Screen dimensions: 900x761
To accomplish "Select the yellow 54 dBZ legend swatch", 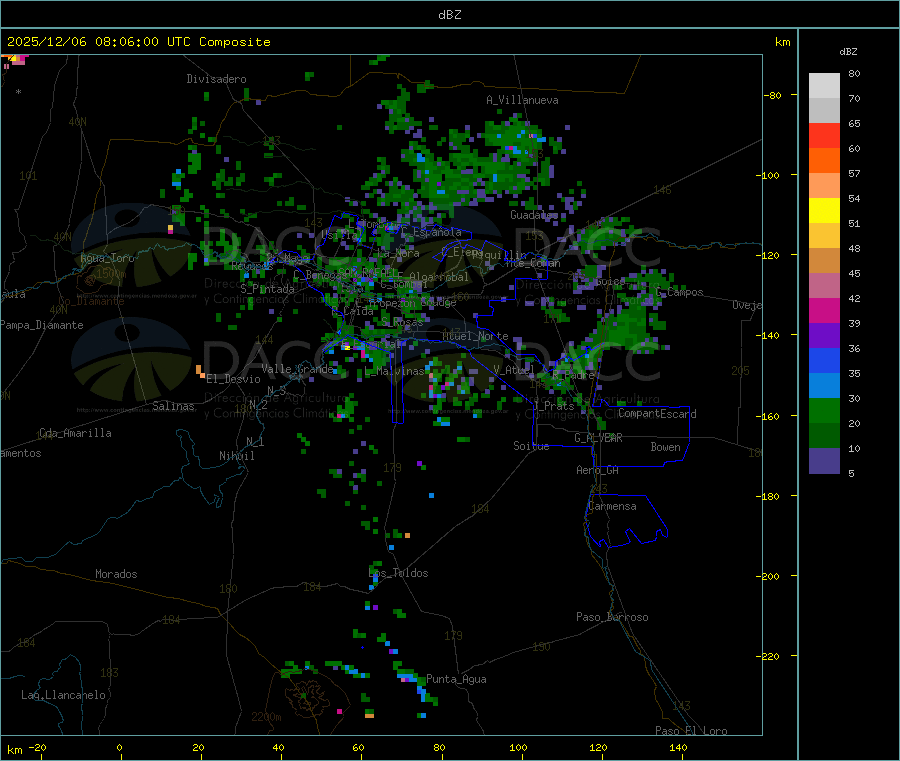I will [824, 211].
